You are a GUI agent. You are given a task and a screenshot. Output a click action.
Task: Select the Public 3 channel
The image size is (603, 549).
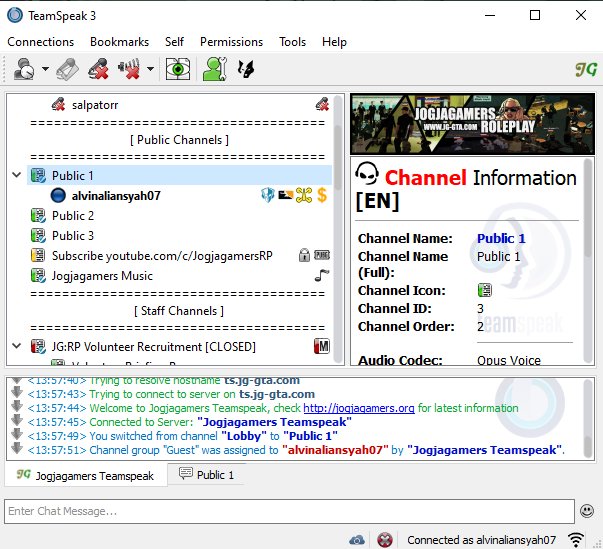(73, 236)
